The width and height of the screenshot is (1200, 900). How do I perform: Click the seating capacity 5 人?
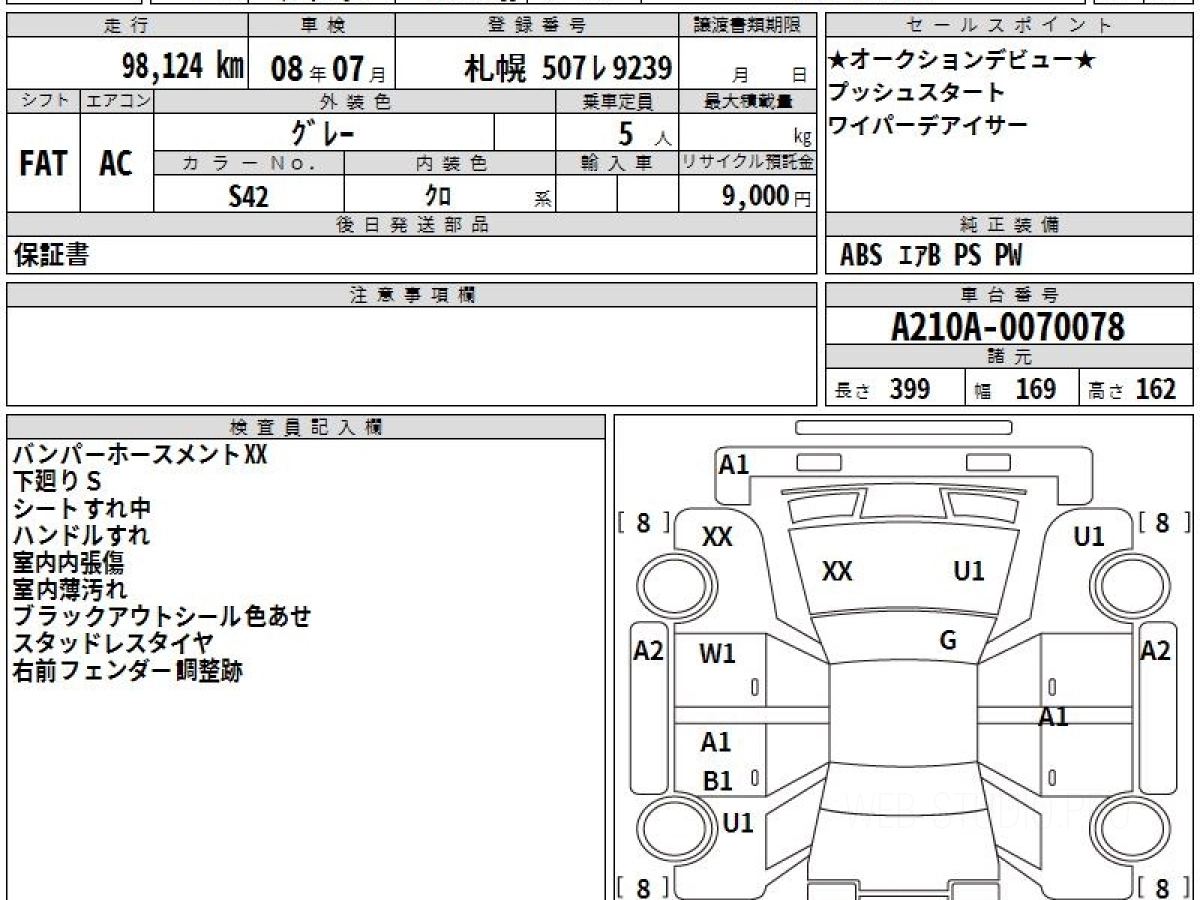(645, 133)
